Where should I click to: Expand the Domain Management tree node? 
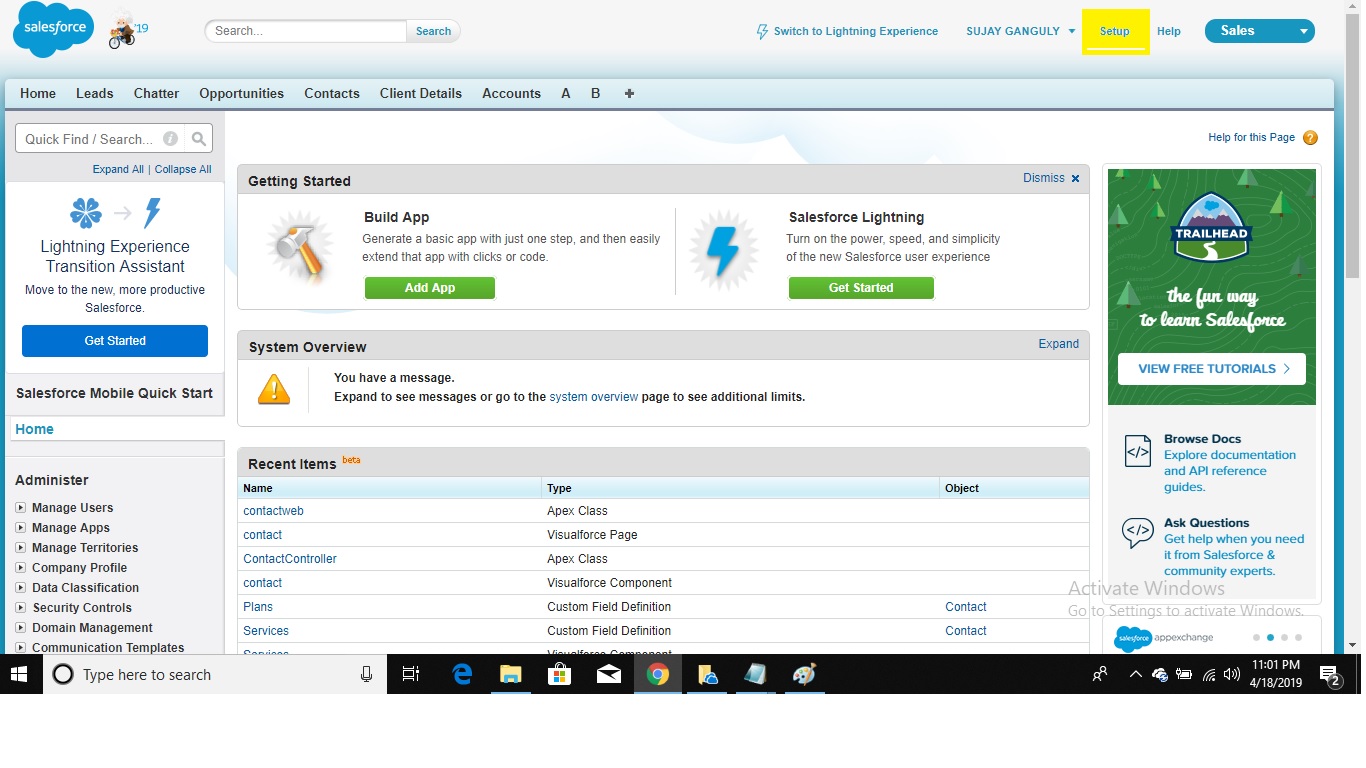pyautogui.click(x=21, y=628)
